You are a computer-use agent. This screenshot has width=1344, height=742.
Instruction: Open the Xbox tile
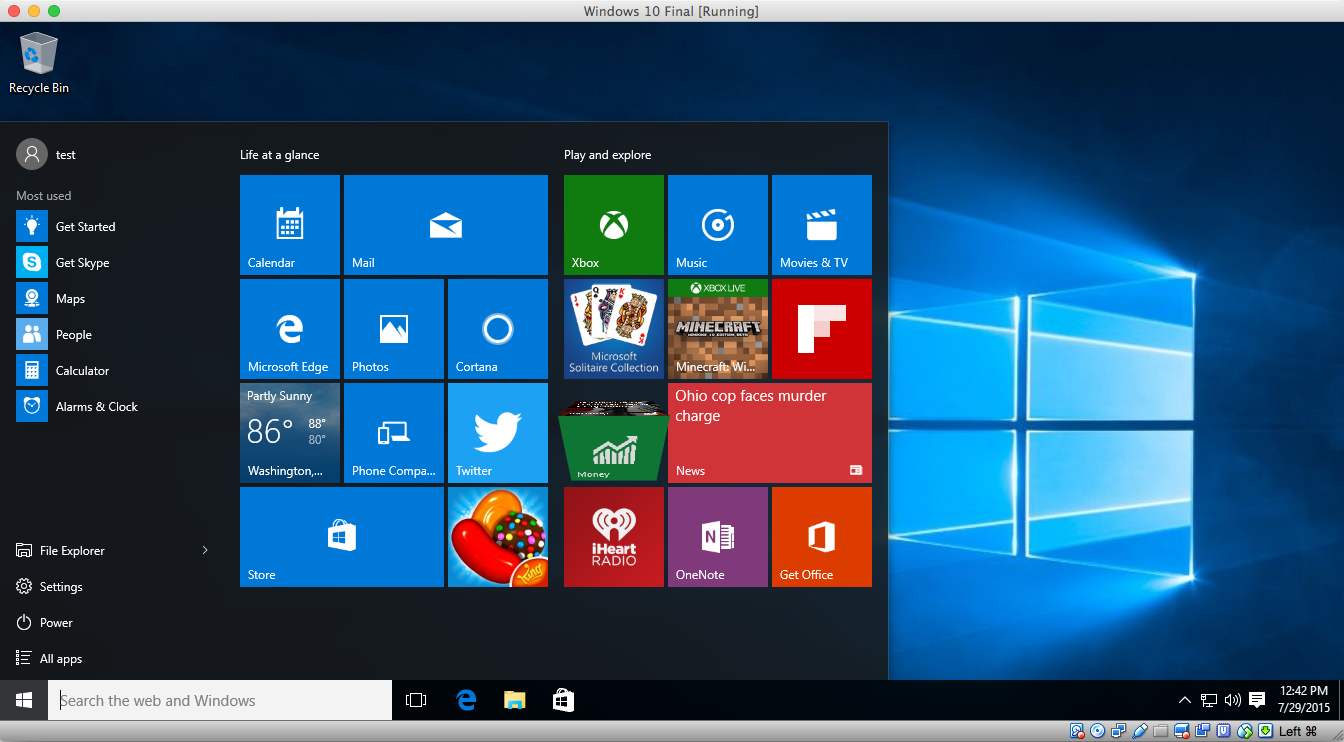pyautogui.click(x=613, y=225)
